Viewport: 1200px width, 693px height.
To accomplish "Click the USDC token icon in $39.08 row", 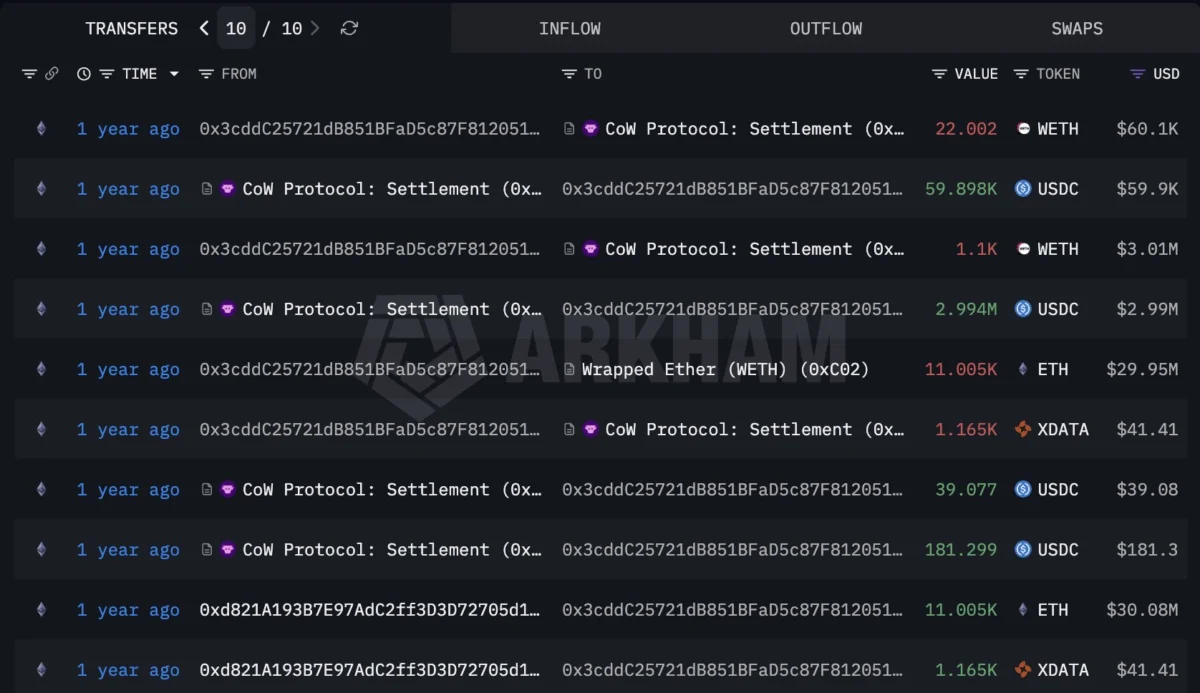I will [1023, 489].
